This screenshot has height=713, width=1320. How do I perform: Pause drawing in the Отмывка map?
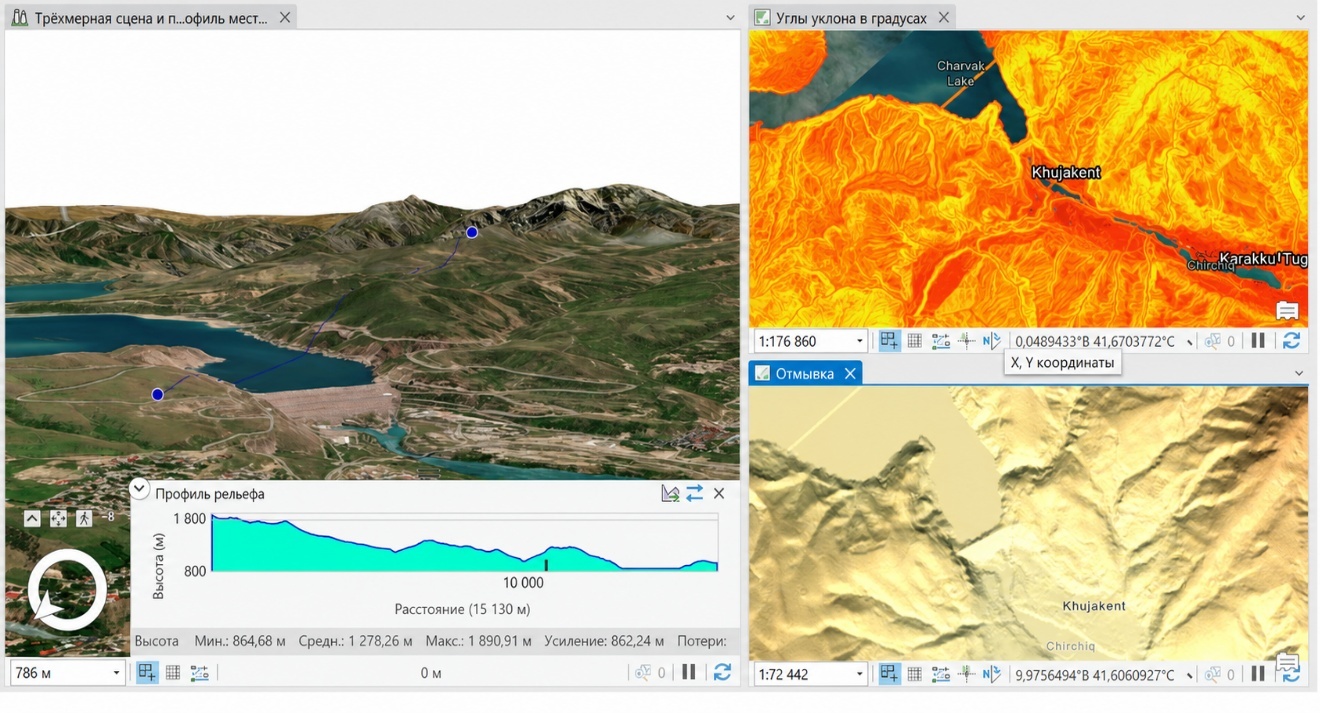(x=1258, y=674)
